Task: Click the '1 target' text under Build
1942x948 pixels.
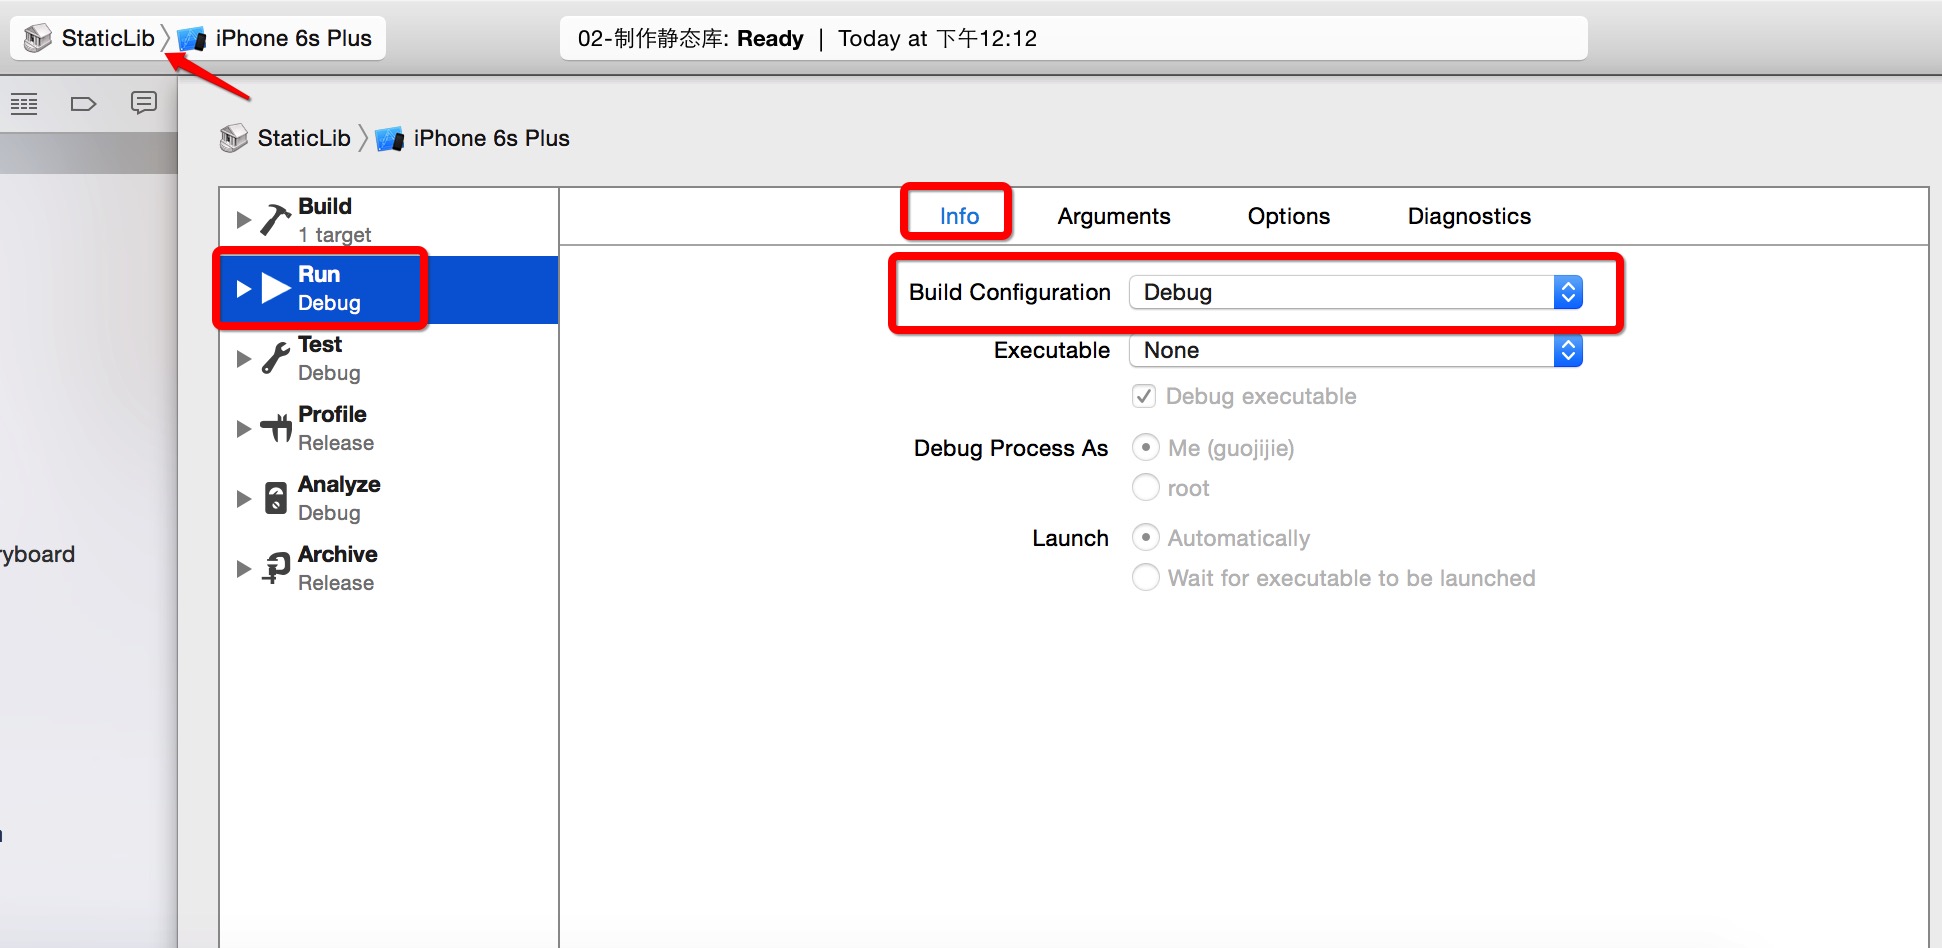Action: click(x=335, y=235)
